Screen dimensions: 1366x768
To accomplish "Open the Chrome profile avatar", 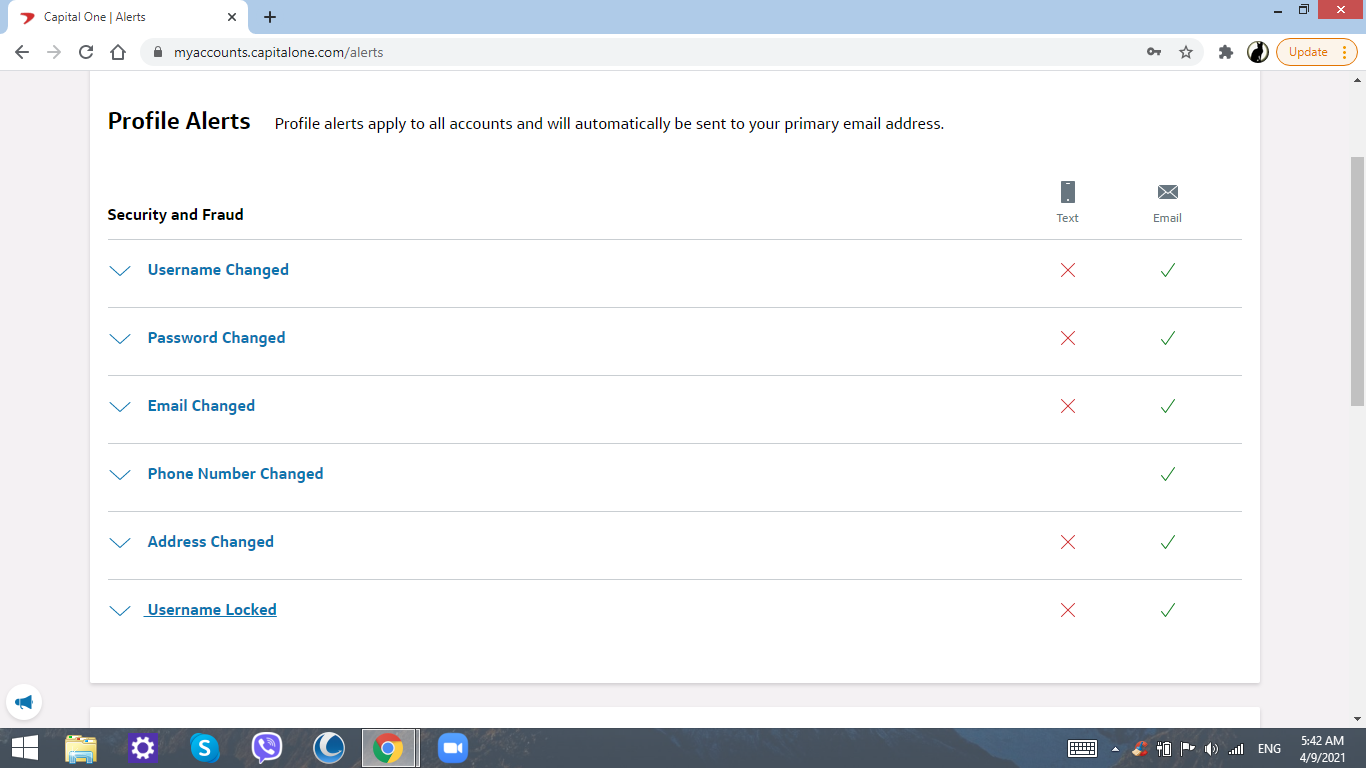I will tap(1258, 52).
